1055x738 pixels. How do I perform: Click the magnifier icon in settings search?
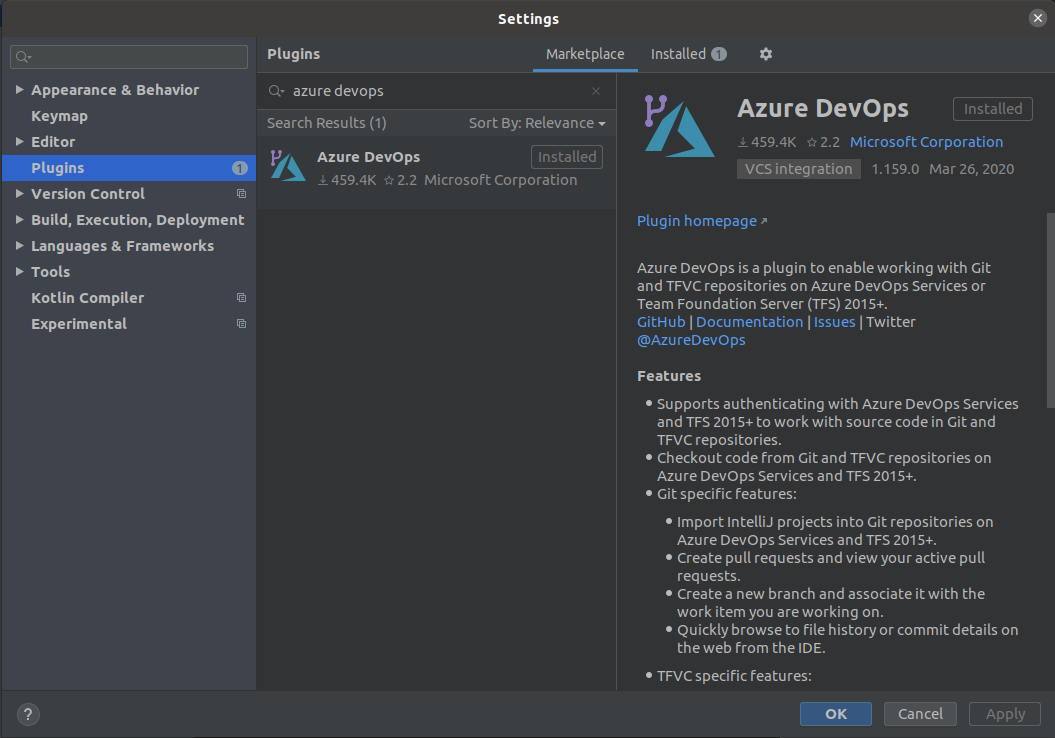click(24, 57)
